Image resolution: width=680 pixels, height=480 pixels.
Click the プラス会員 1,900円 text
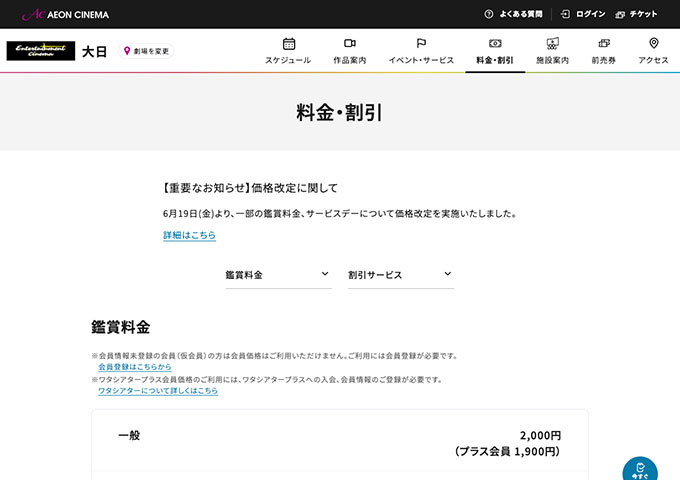pyautogui.click(x=507, y=451)
